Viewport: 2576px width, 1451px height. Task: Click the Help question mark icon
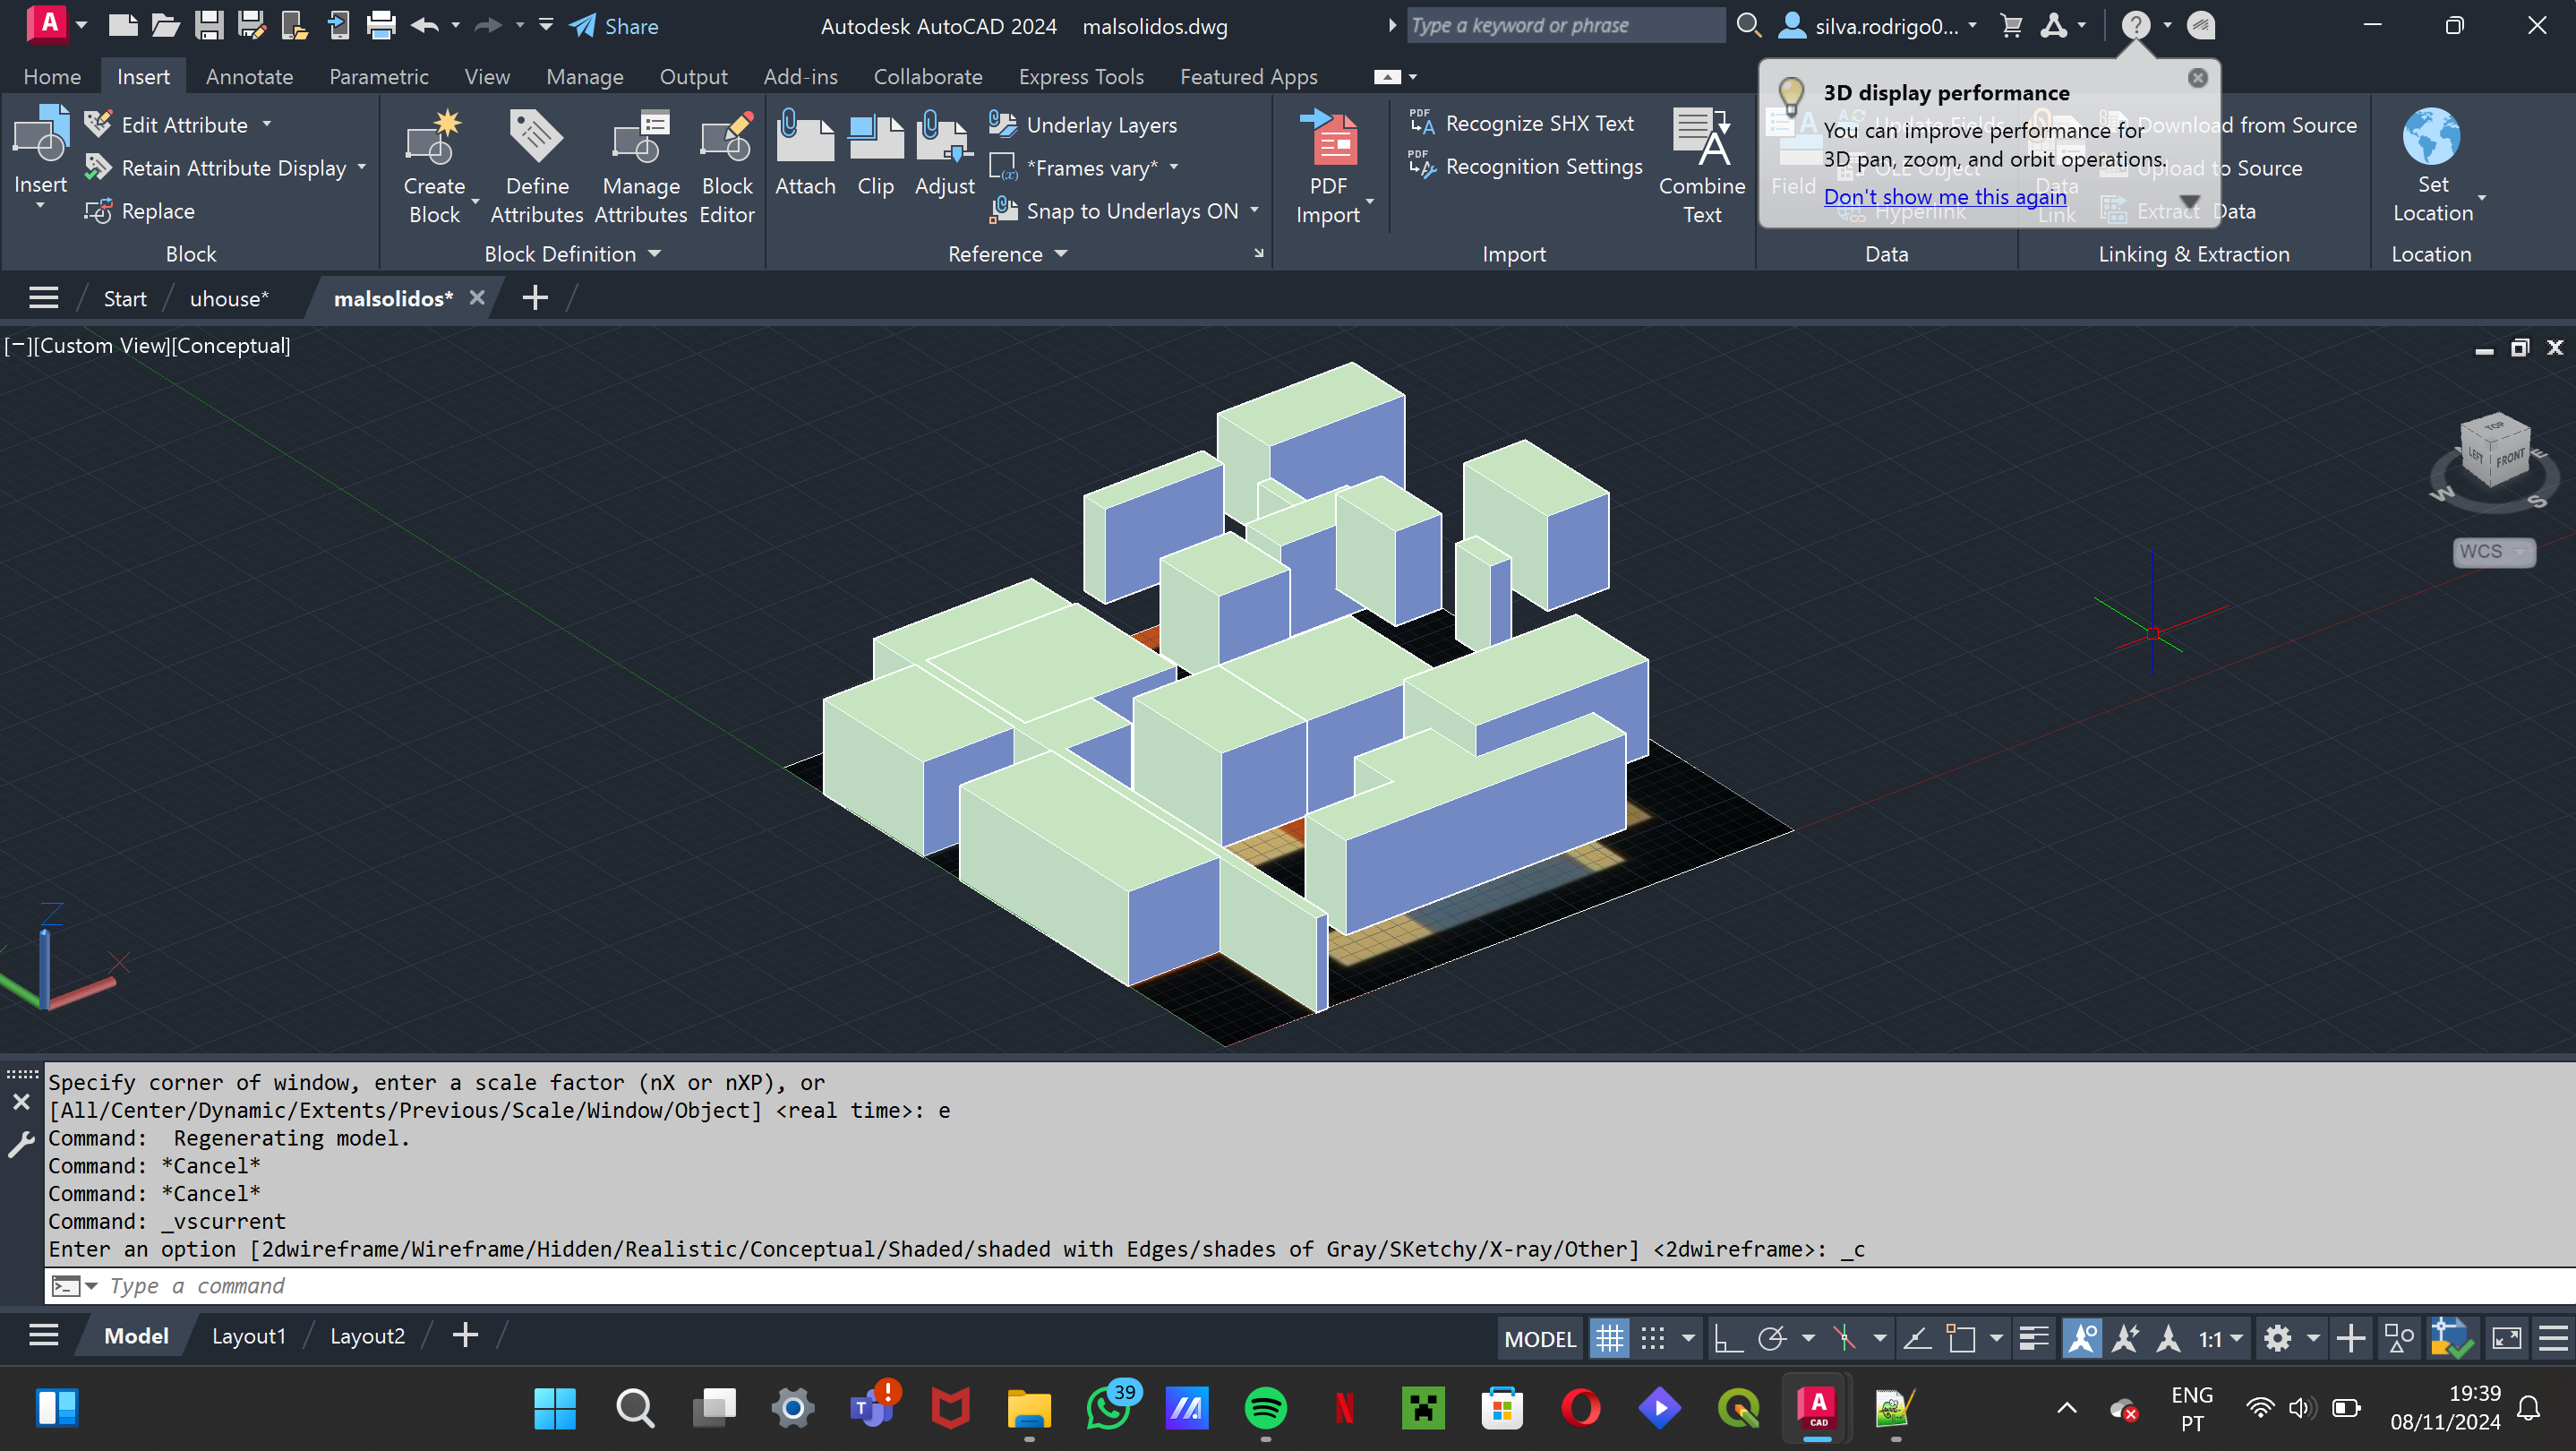coord(2135,26)
